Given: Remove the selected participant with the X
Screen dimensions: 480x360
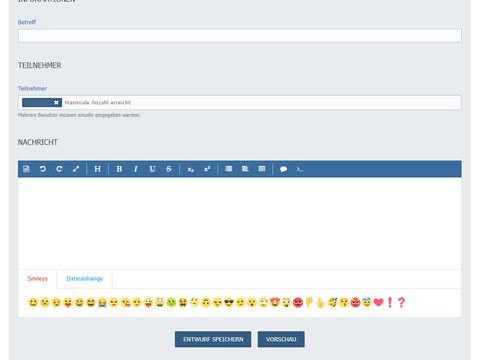Looking at the screenshot, I should [56, 102].
